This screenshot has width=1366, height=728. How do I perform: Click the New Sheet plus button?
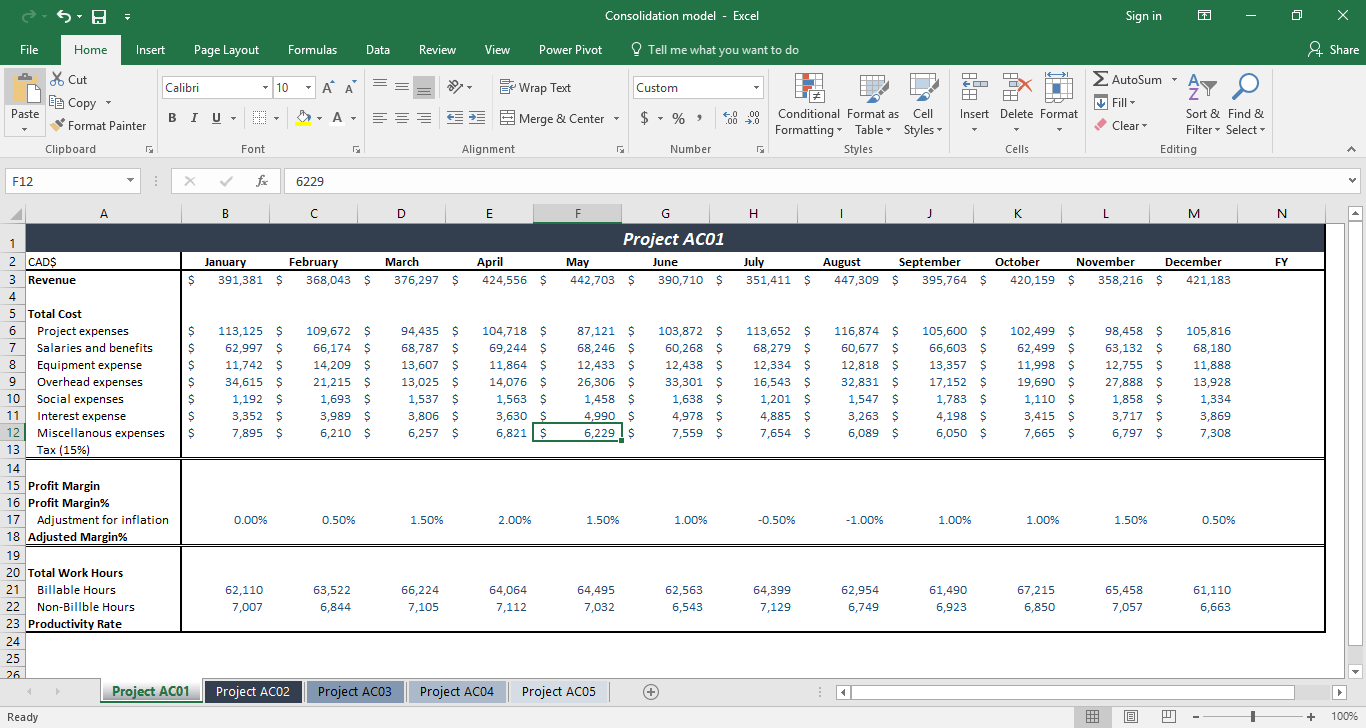(650, 691)
